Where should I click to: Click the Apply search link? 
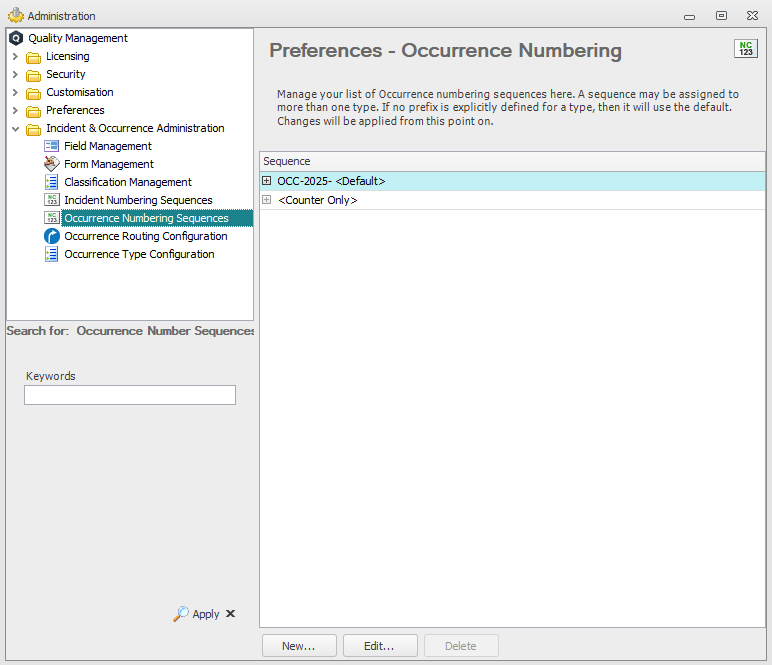click(206, 614)
